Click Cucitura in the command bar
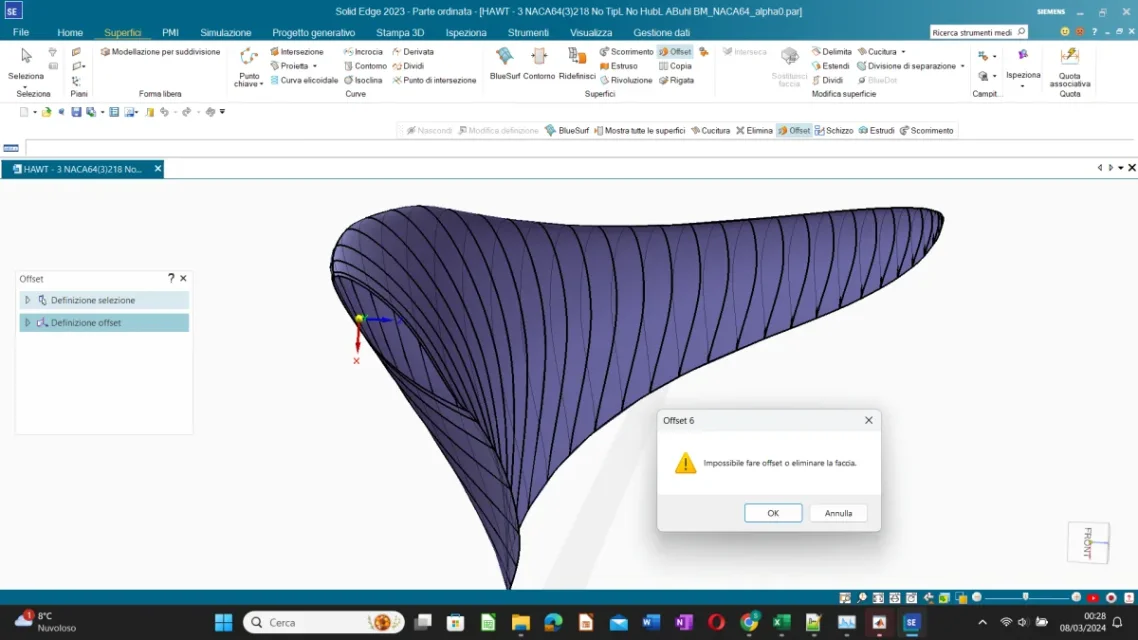The width and height of the screenshot is (1138, 640). tap(711, 131)
